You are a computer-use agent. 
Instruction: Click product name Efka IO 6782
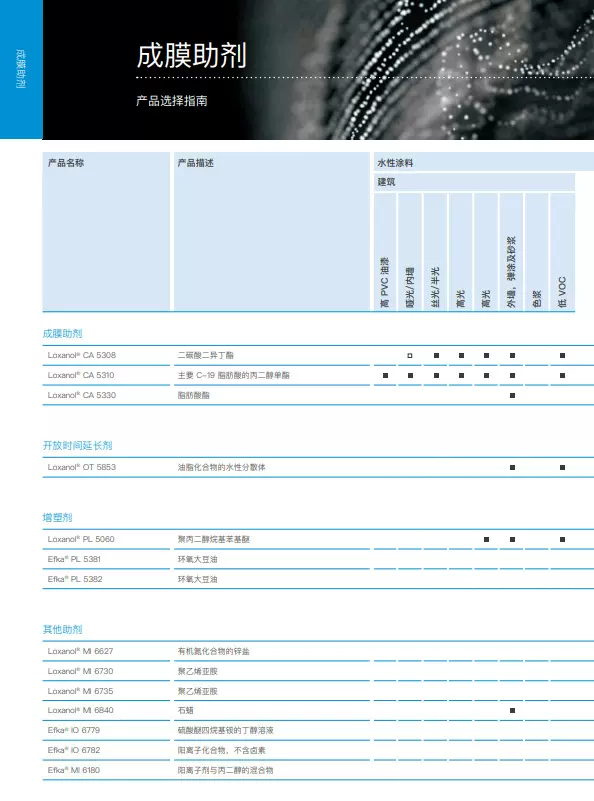coord(74,750)
